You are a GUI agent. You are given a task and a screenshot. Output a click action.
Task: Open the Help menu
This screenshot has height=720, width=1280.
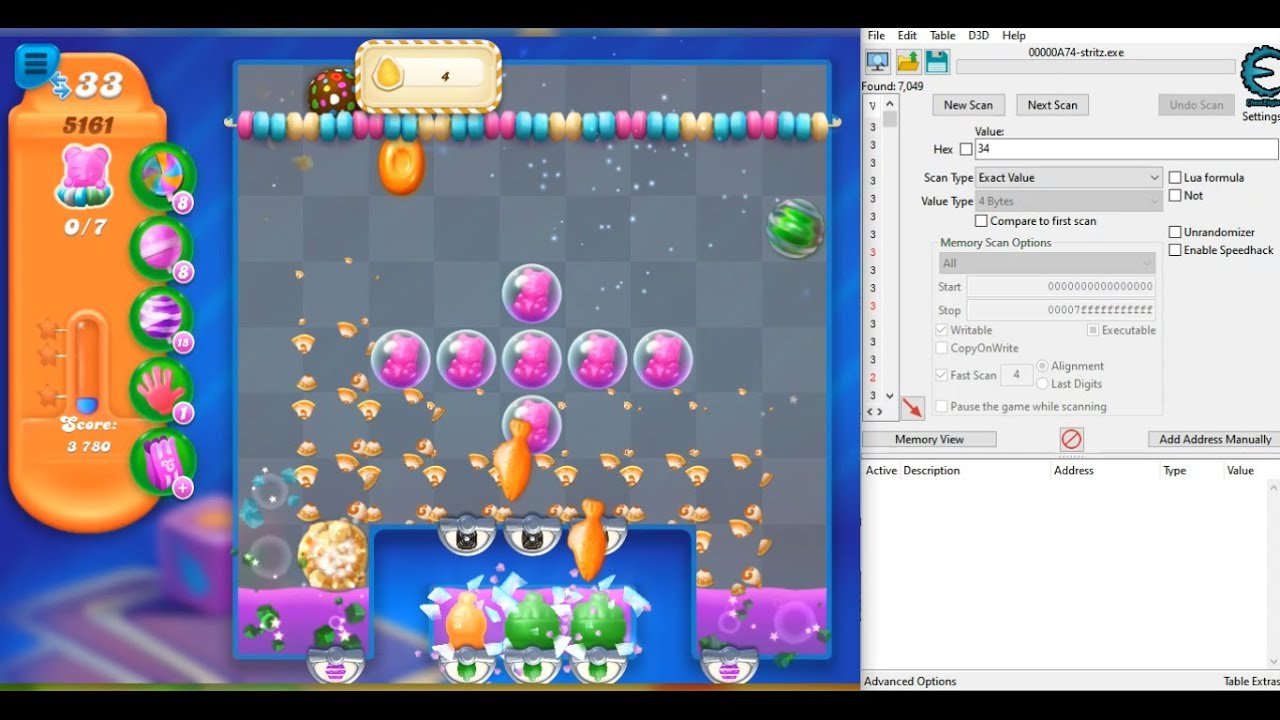[x=1014, y=35]
